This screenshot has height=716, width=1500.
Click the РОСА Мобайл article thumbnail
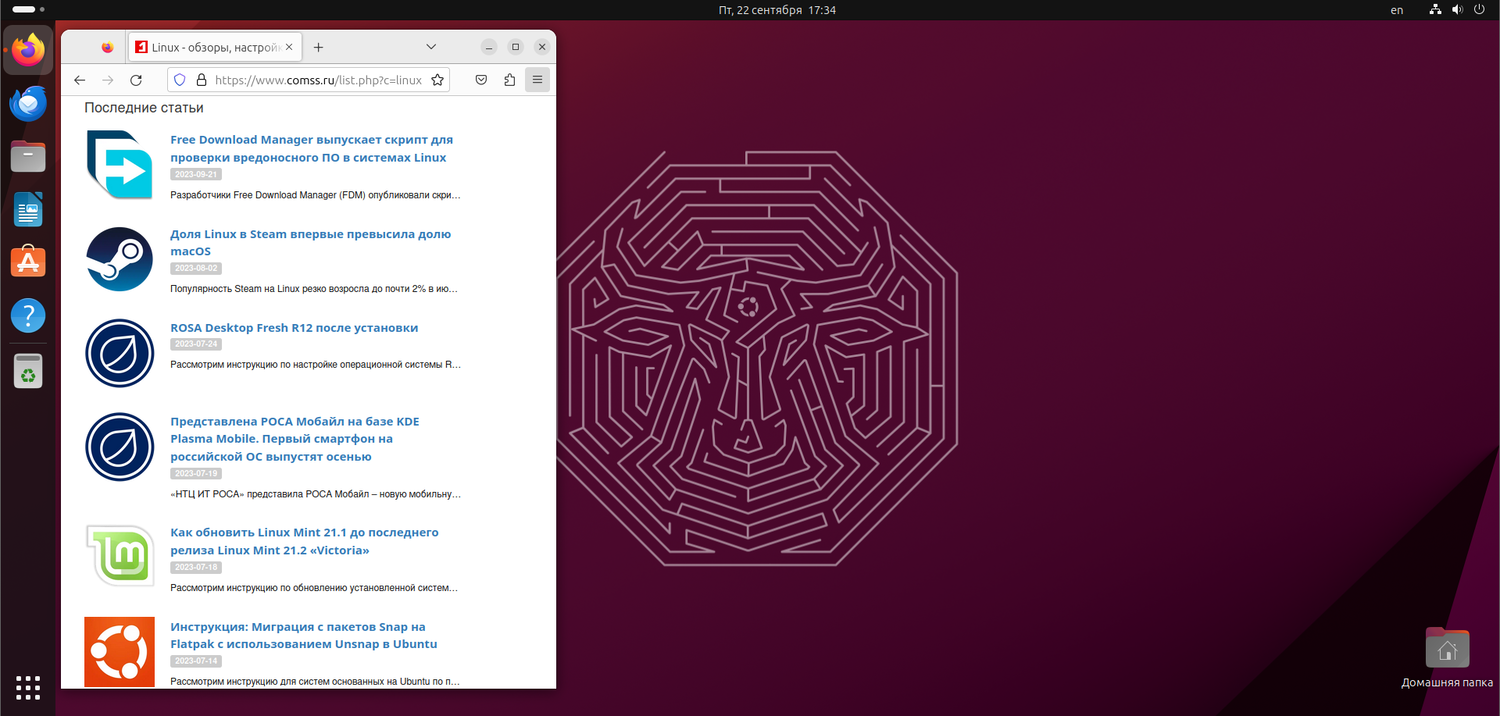119,447
